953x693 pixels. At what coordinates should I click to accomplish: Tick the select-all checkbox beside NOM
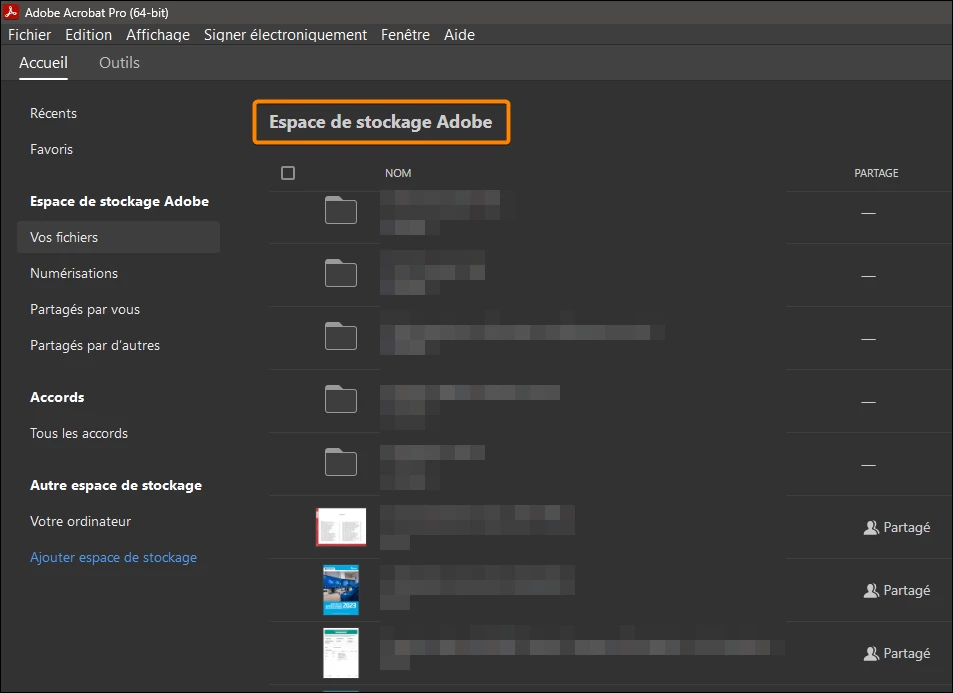click(x=288, y=173)
